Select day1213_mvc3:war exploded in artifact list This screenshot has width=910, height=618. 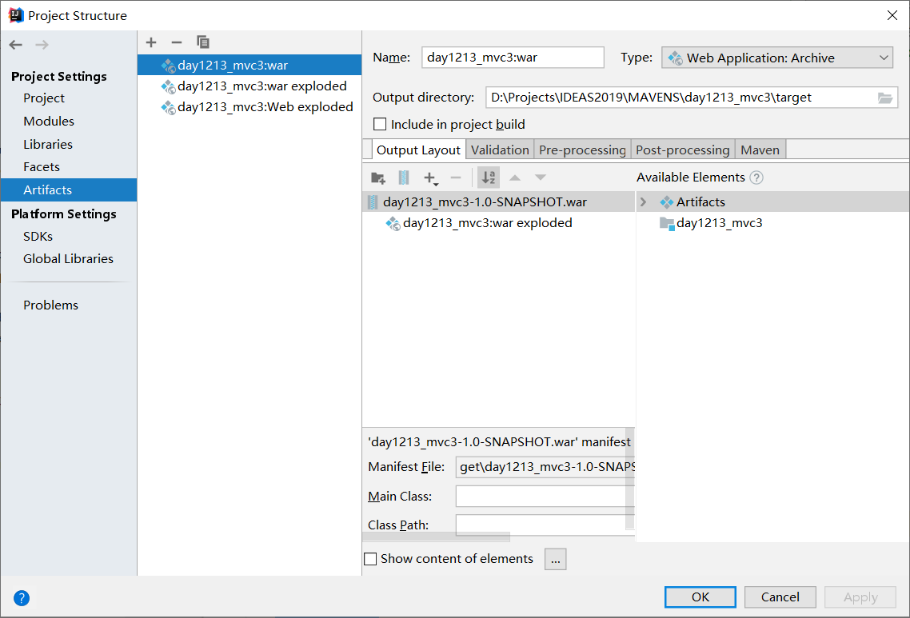pos(250,86)
